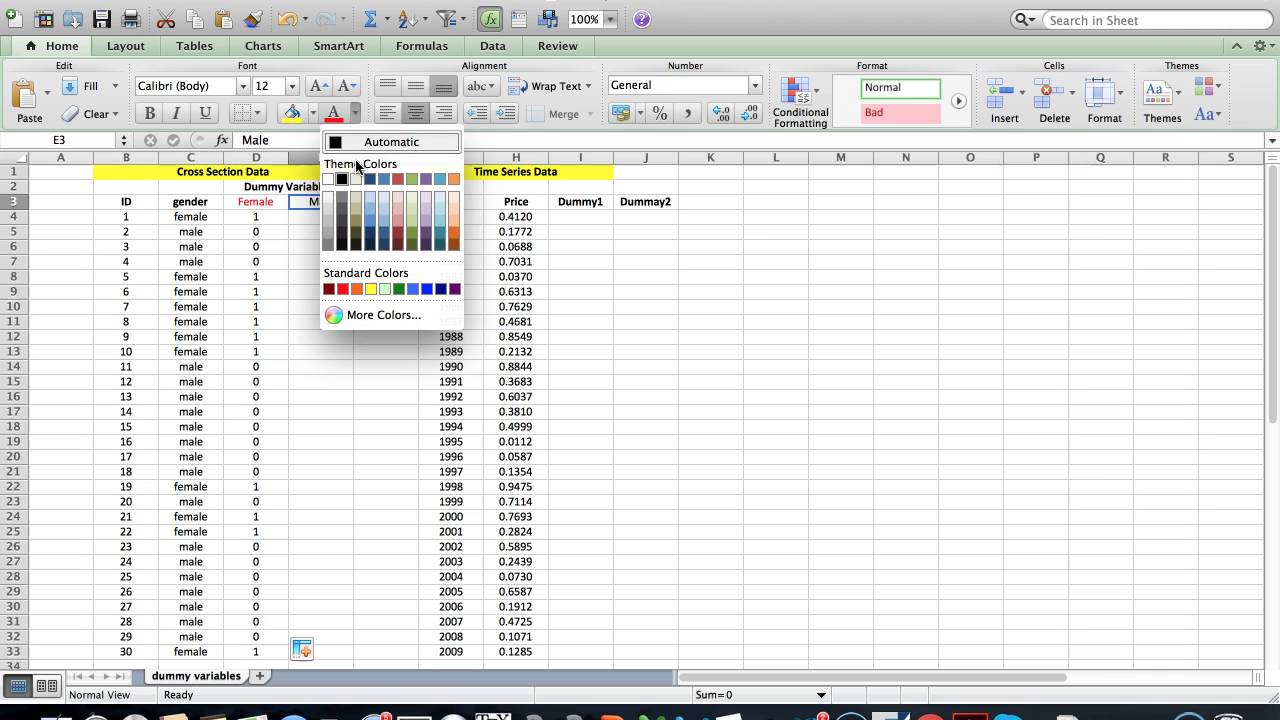The height and width of the screenshot is (720, 1280).
Task: Toggle top vertical alignment
Action: 388,86
